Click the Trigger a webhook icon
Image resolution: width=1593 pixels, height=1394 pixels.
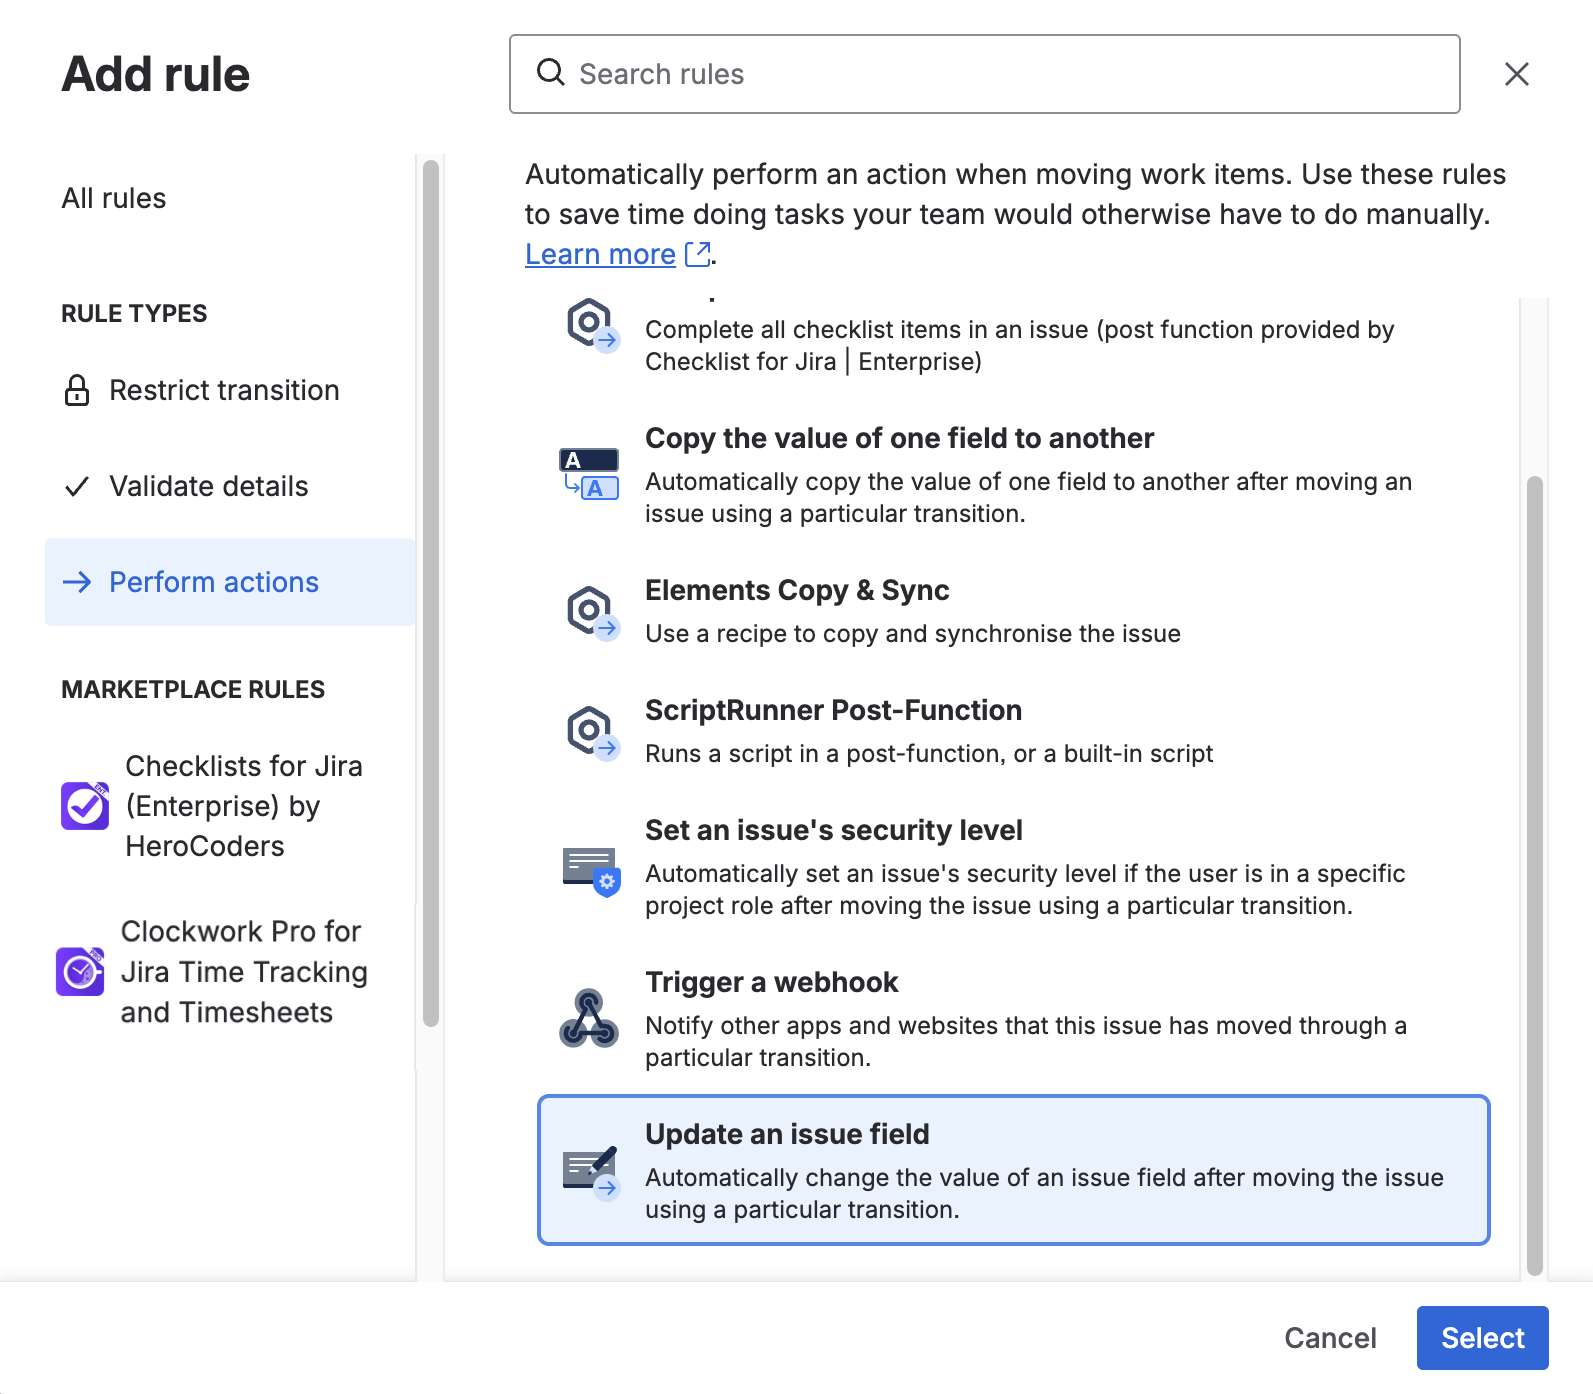pos(589,1019)
